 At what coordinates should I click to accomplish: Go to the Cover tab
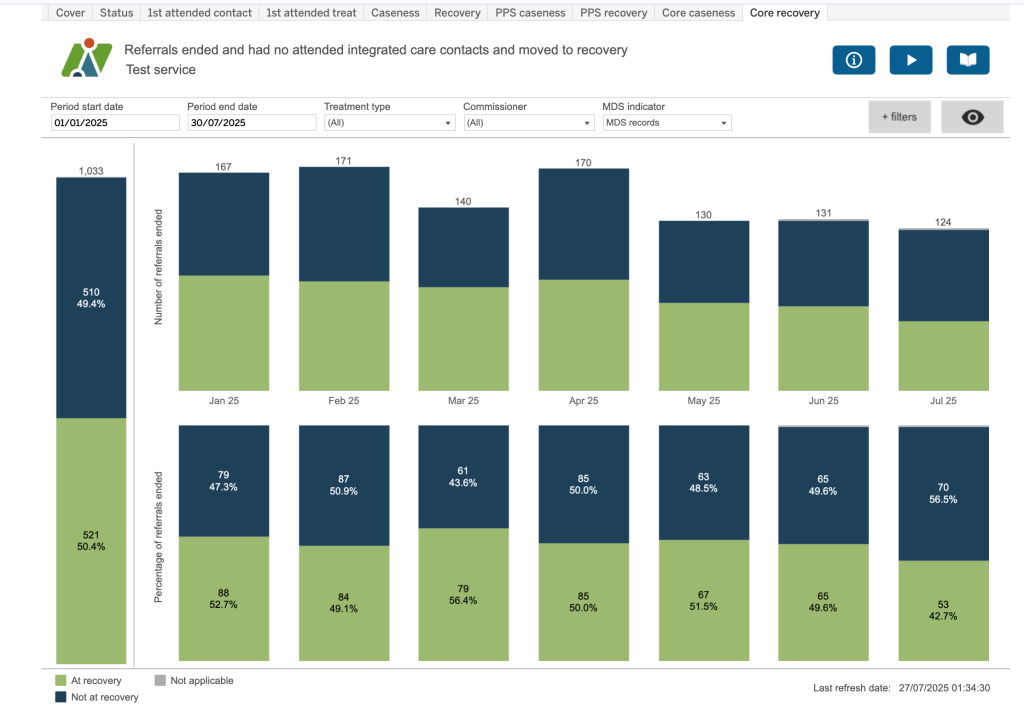70,13
